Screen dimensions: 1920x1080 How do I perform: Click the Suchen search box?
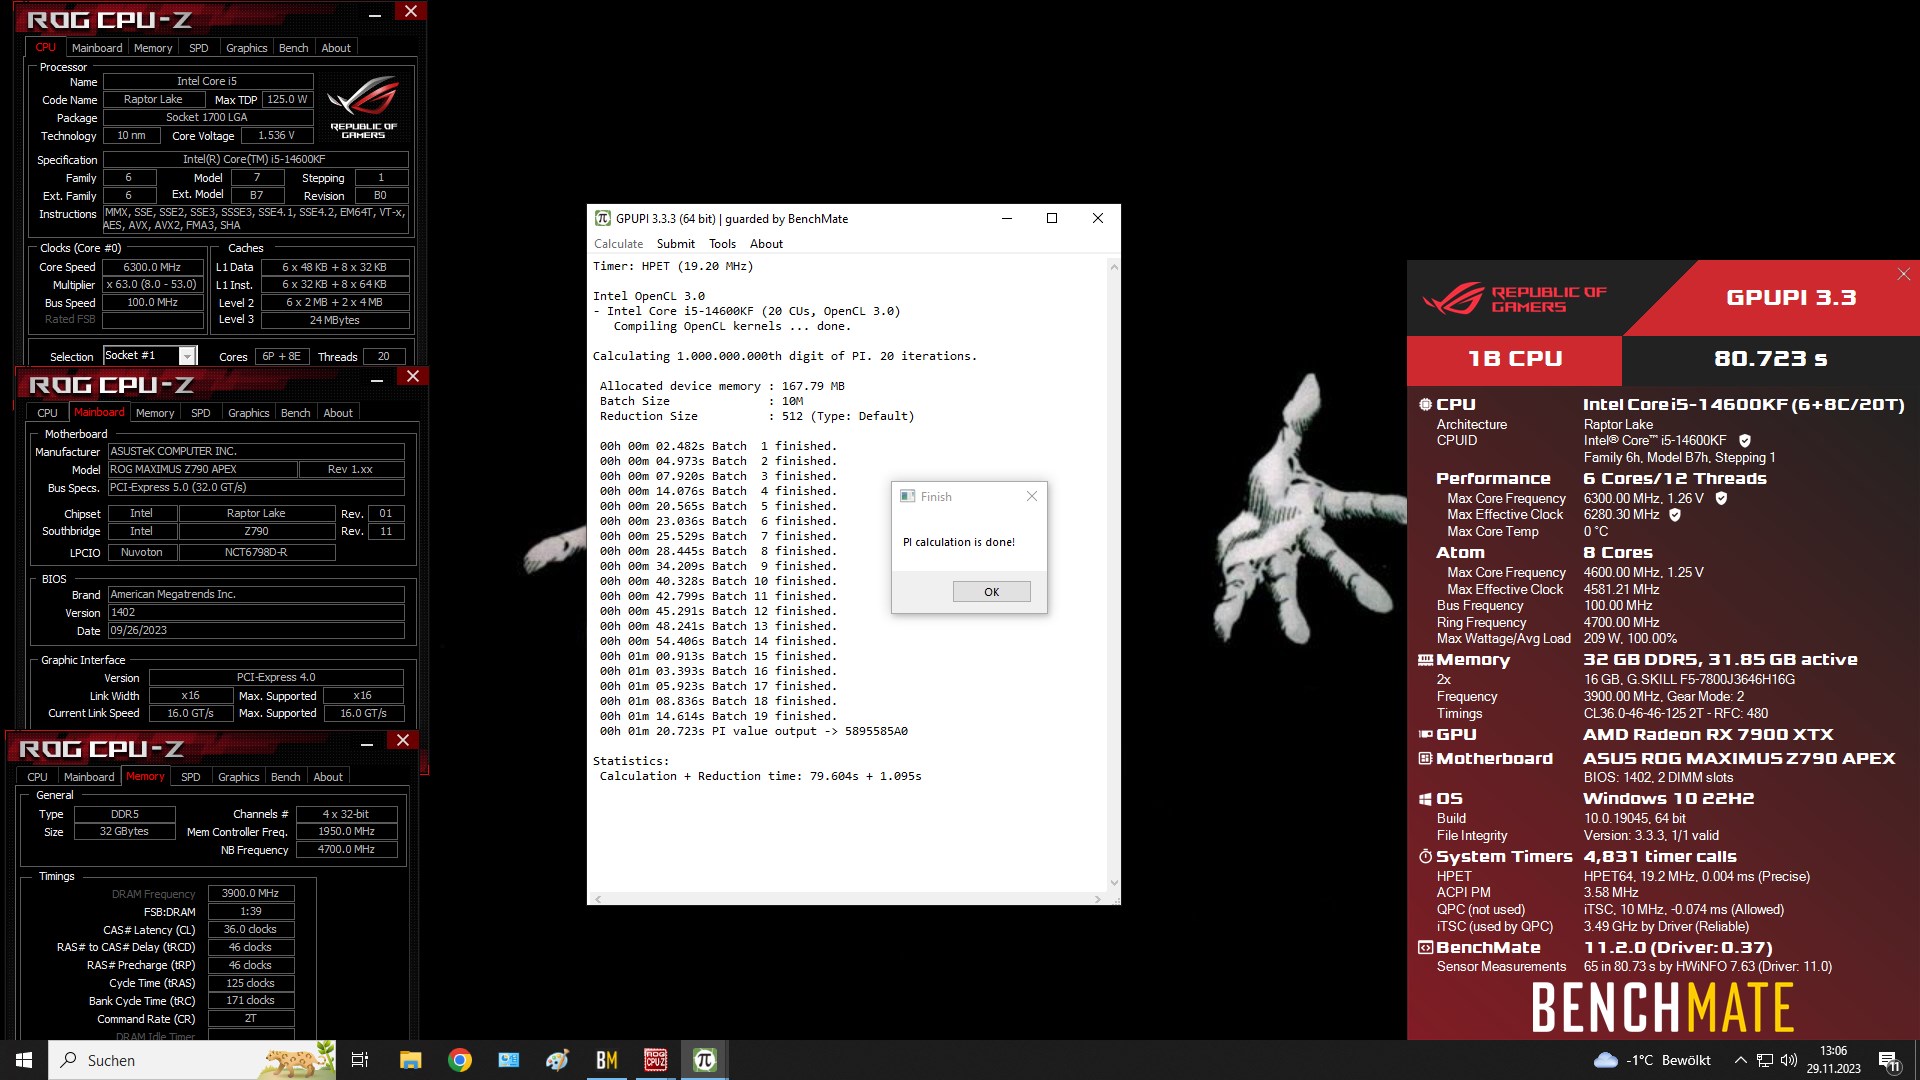(x=193, y=1060)
